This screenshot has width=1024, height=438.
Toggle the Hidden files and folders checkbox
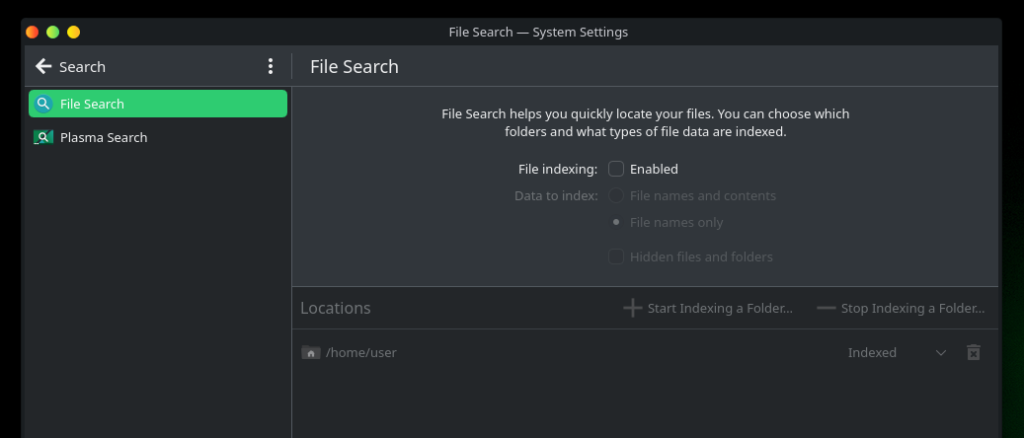tap(616, 257)
